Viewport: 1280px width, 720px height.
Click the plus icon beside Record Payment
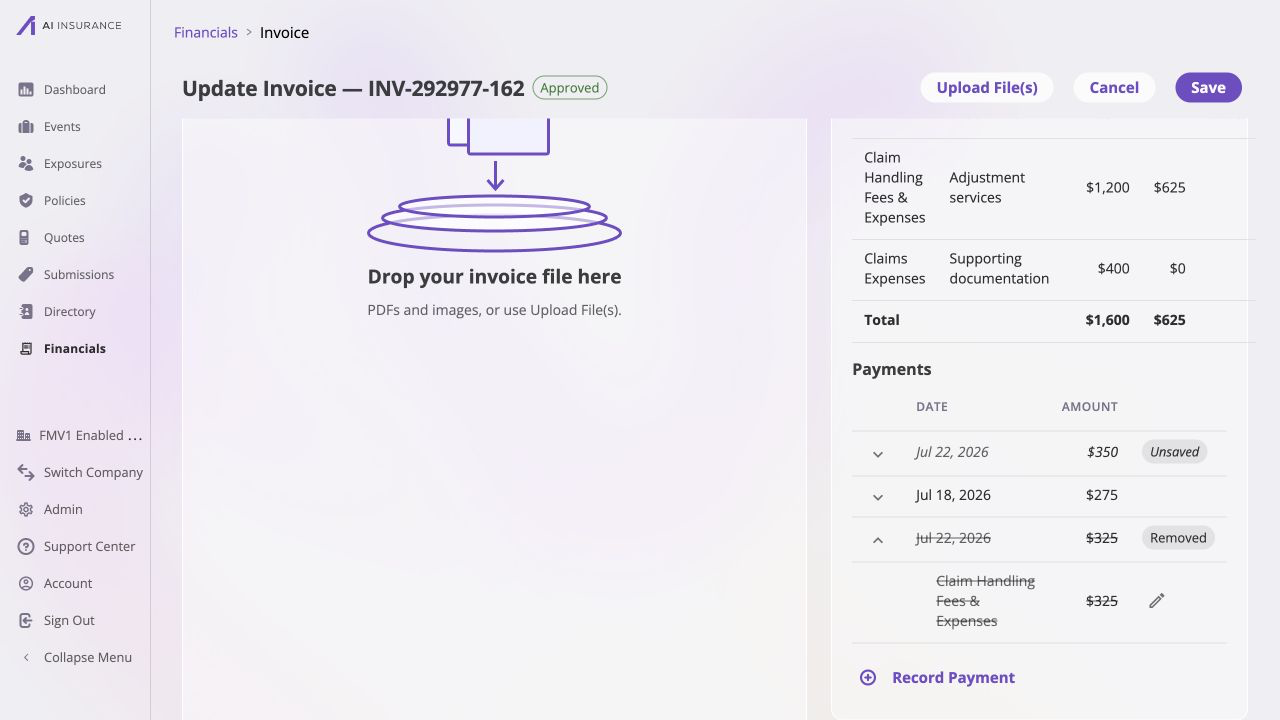pyautogui.click(x=868, y=678)
